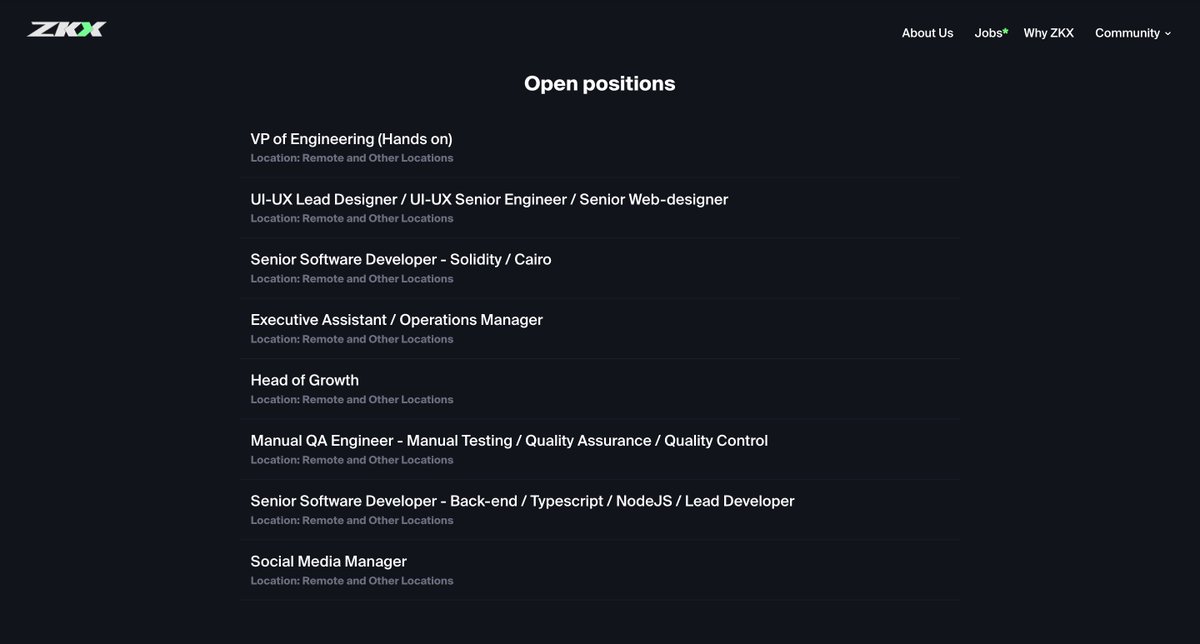The width and height of the screenshot is (1200, 644).
Task: Select About Us in the navigation bar
Action: point(927,32)
